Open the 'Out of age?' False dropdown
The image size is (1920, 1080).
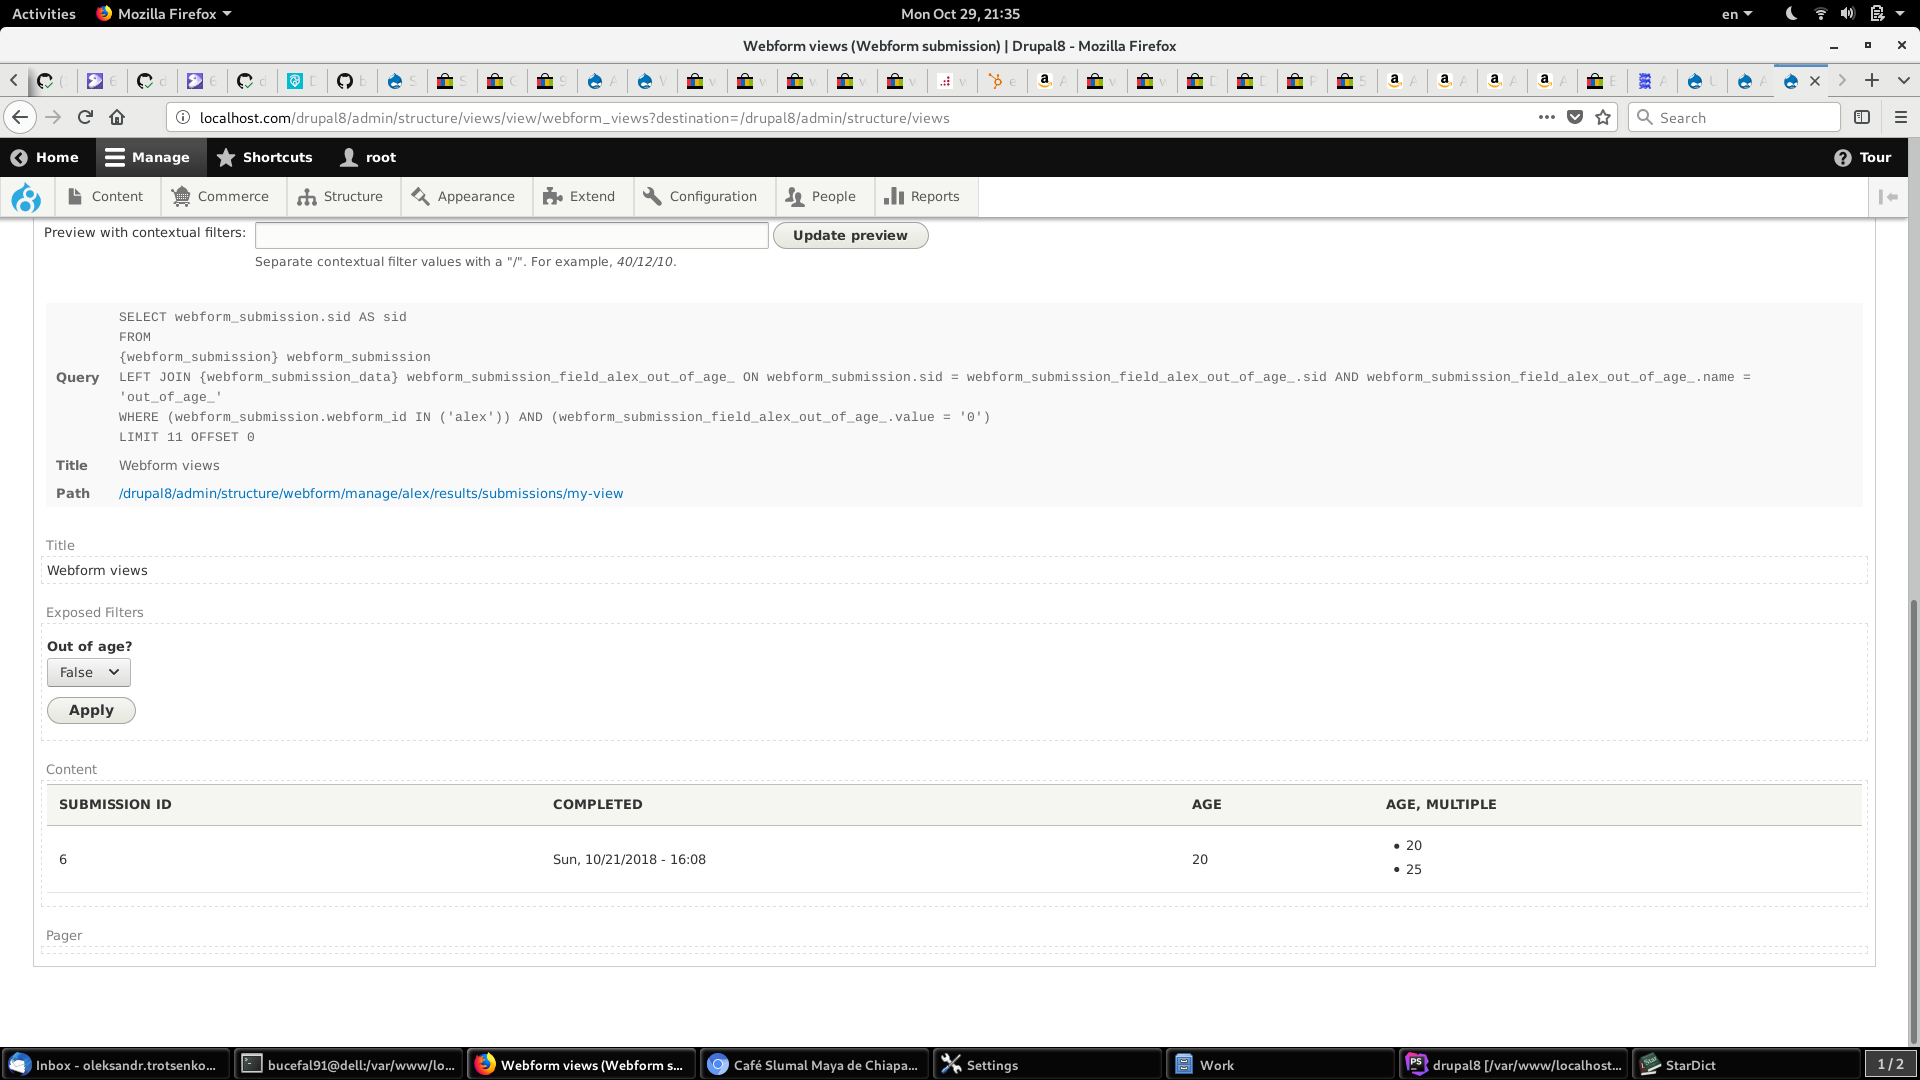pos(88,672)
